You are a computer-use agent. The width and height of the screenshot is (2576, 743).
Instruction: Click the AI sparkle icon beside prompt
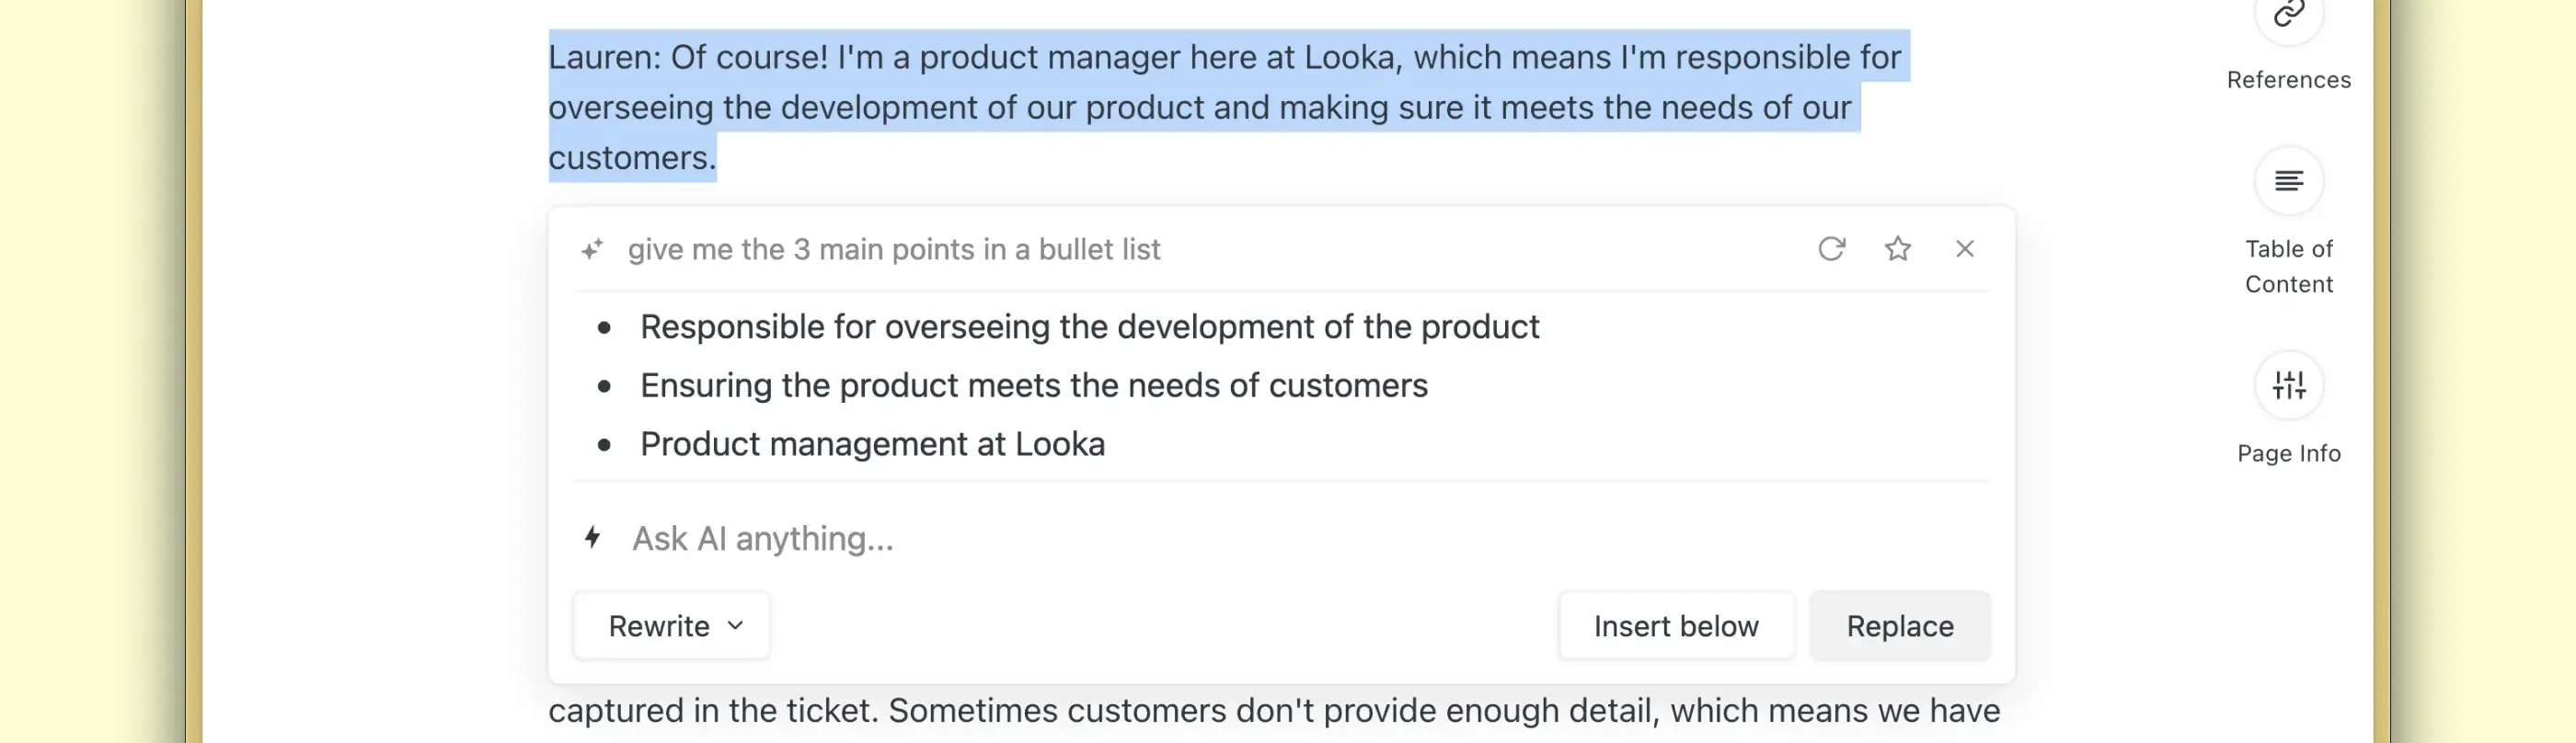[592, 249]
